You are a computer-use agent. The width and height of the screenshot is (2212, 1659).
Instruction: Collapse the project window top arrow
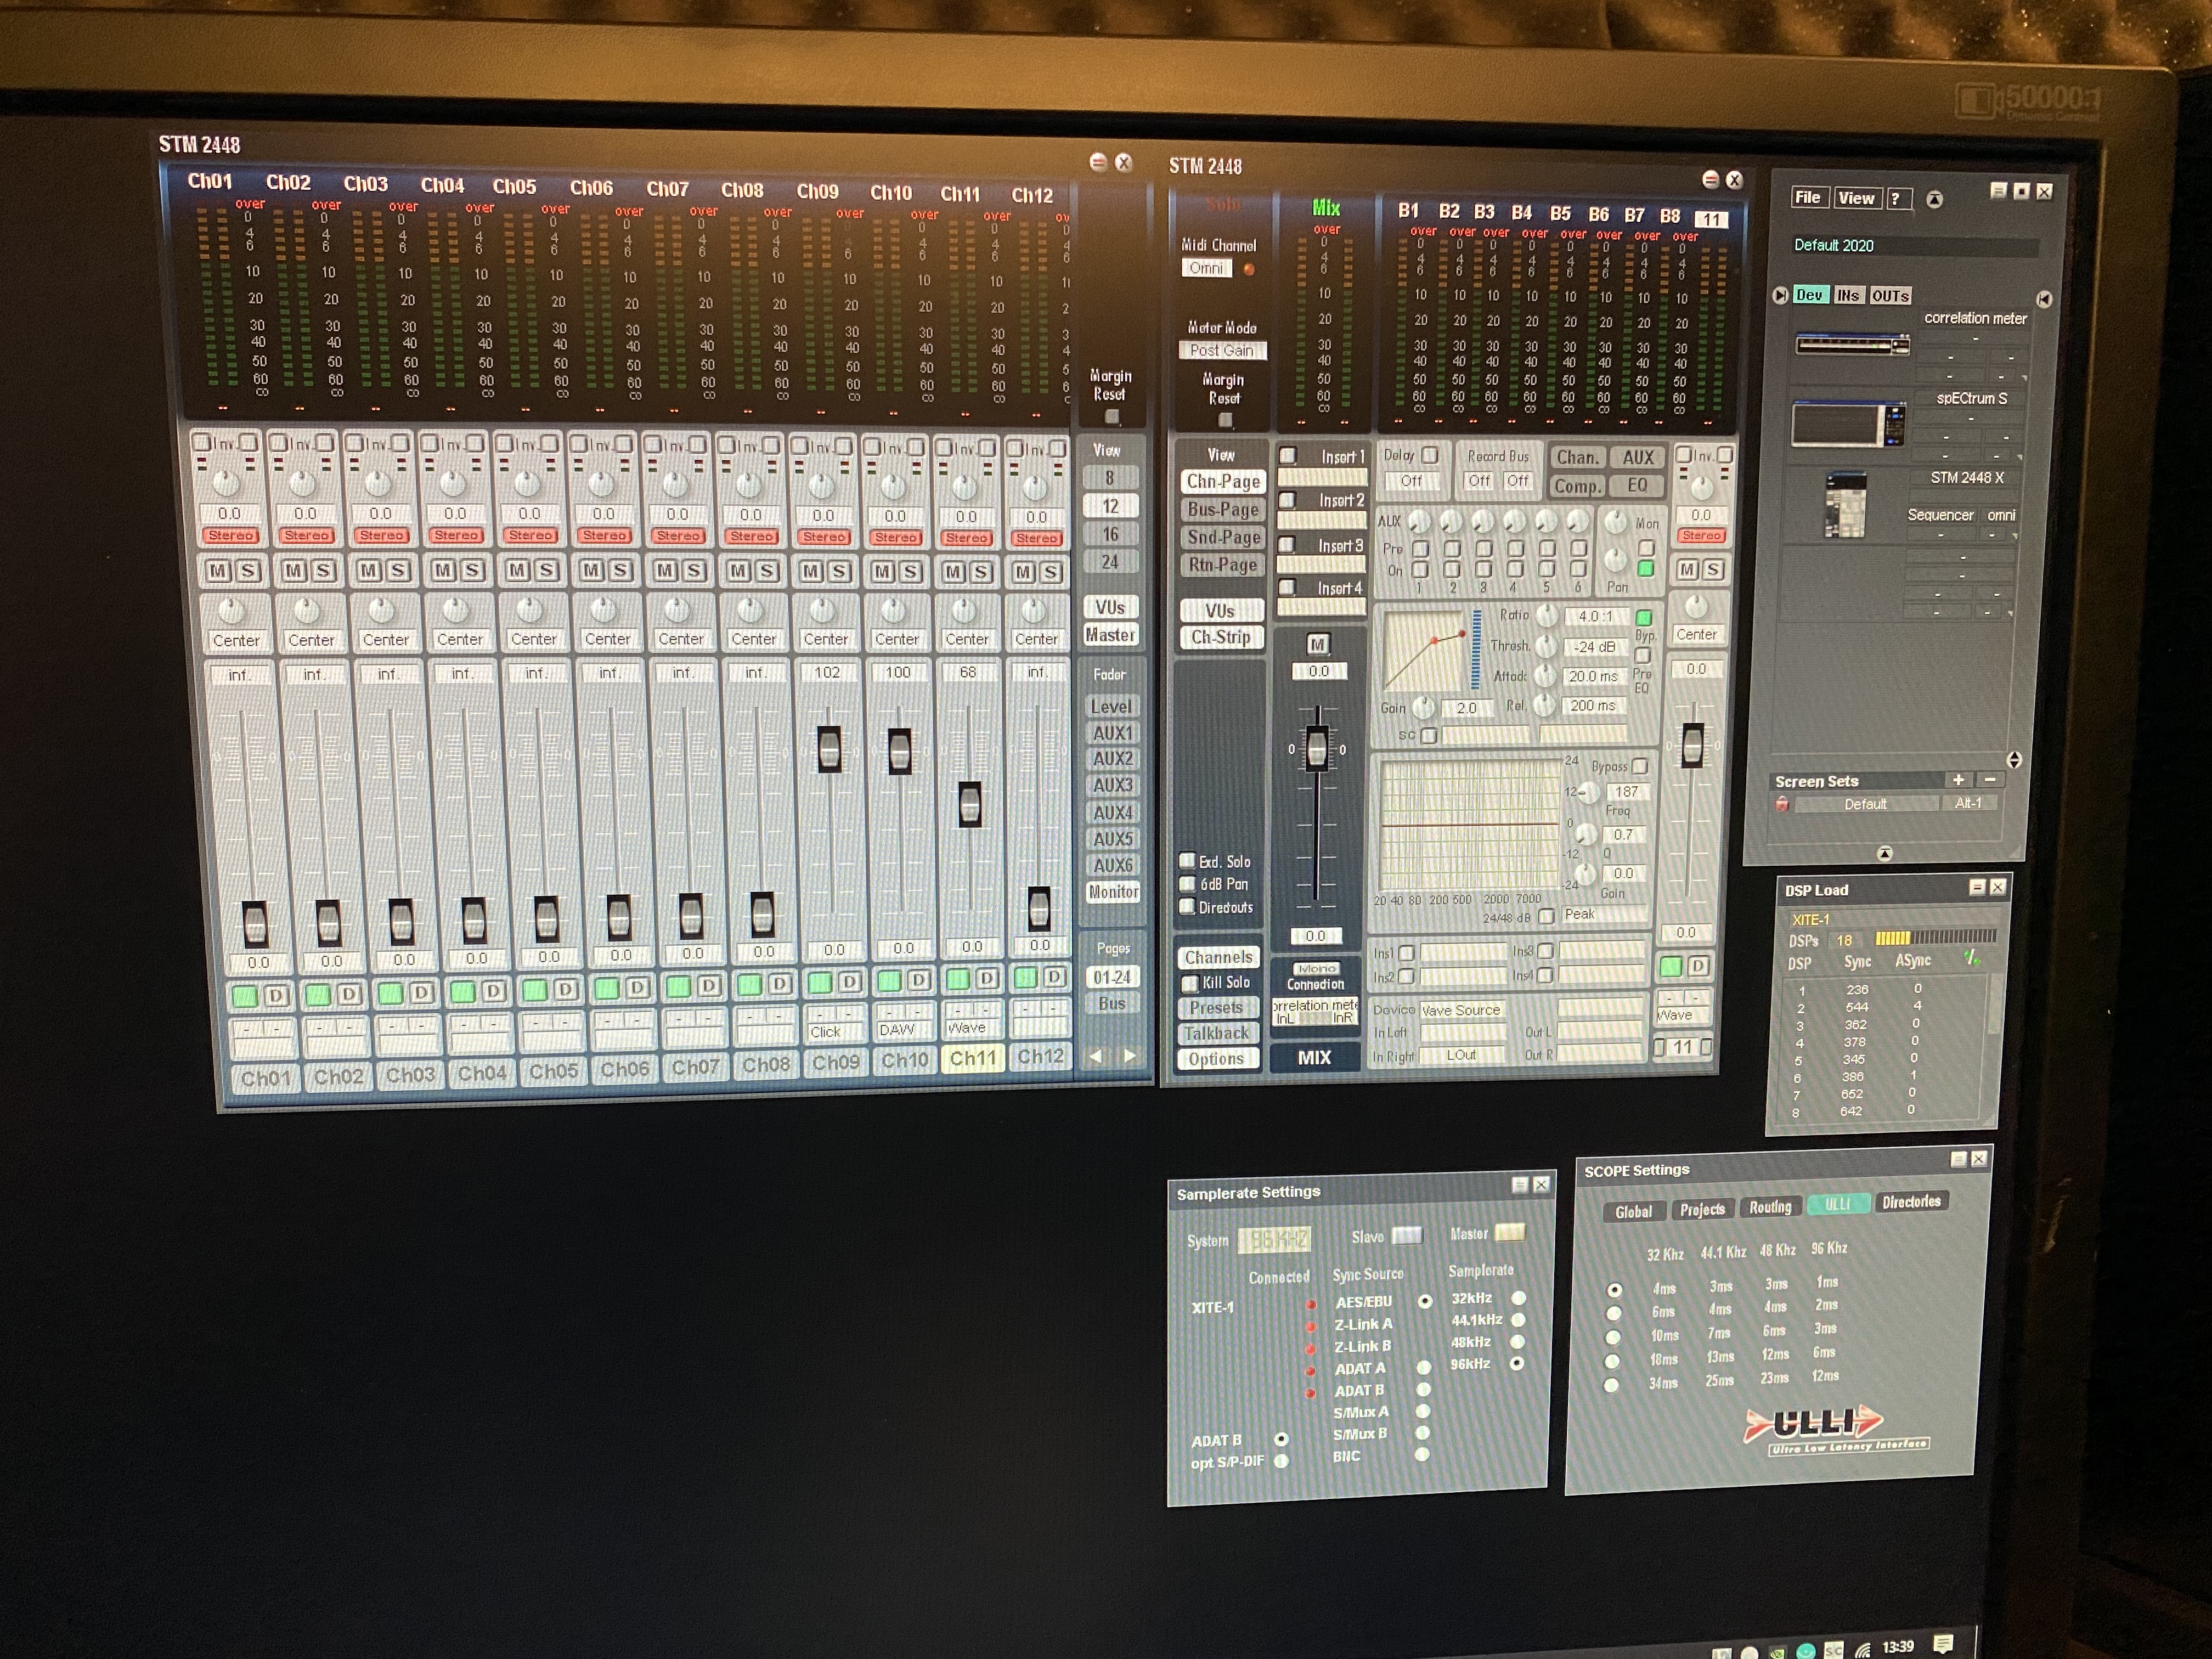(1934, 199)
